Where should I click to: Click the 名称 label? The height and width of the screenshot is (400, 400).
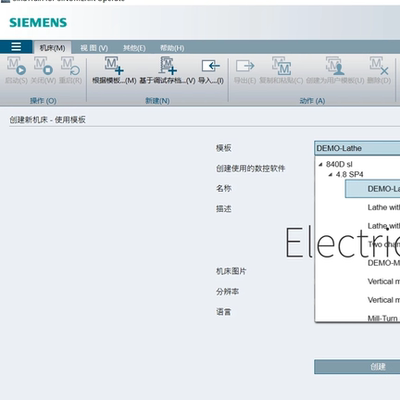(223, 188)
